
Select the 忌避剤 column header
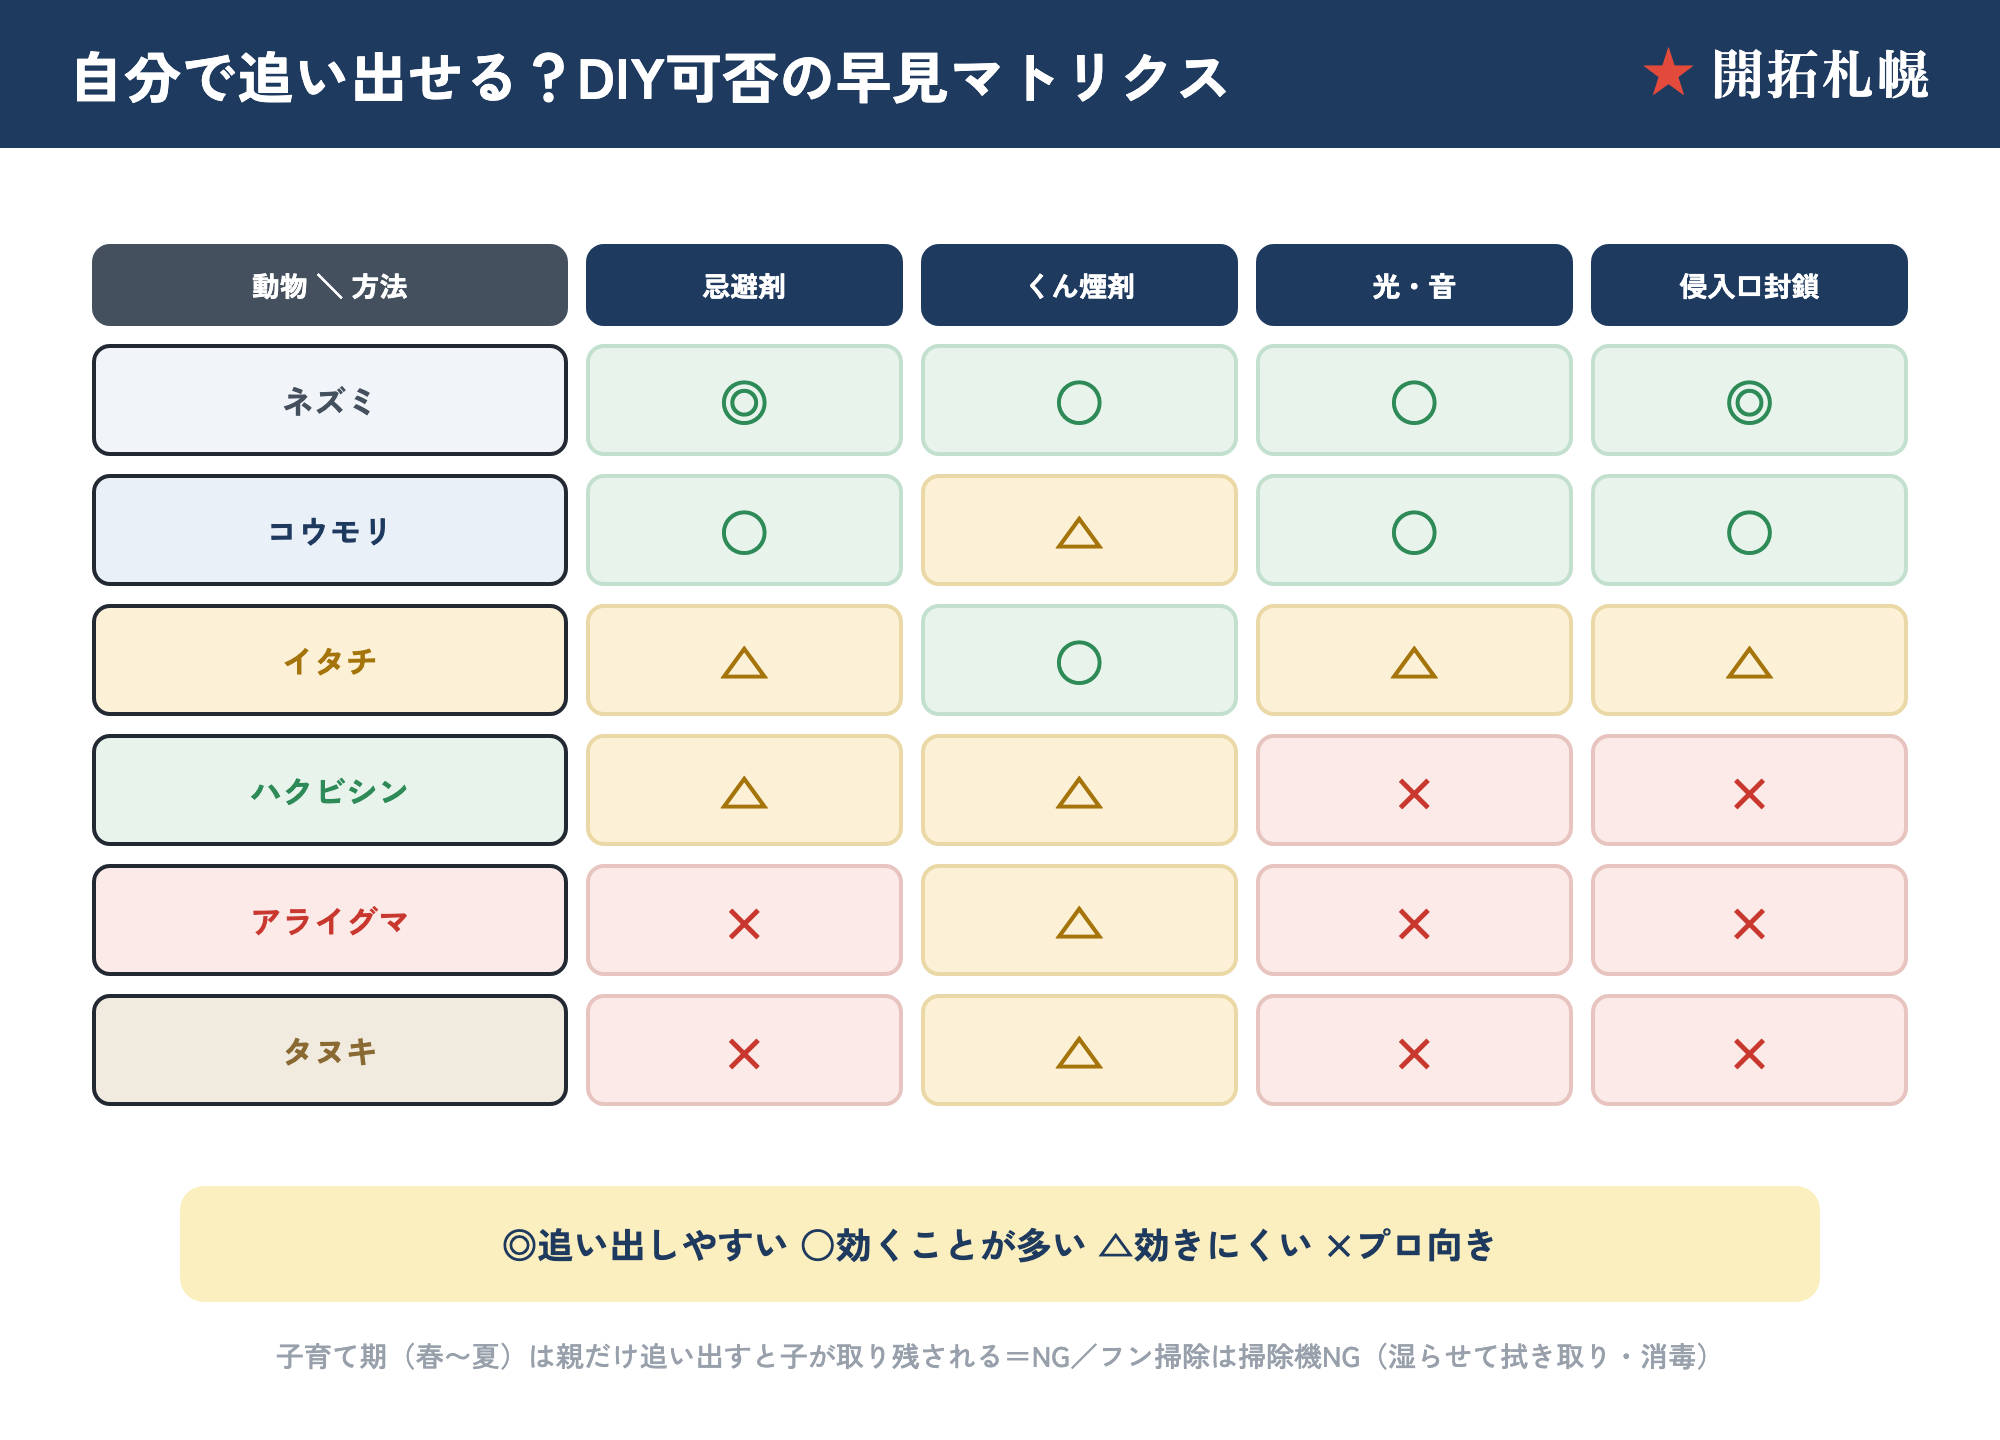click(744, 285)
